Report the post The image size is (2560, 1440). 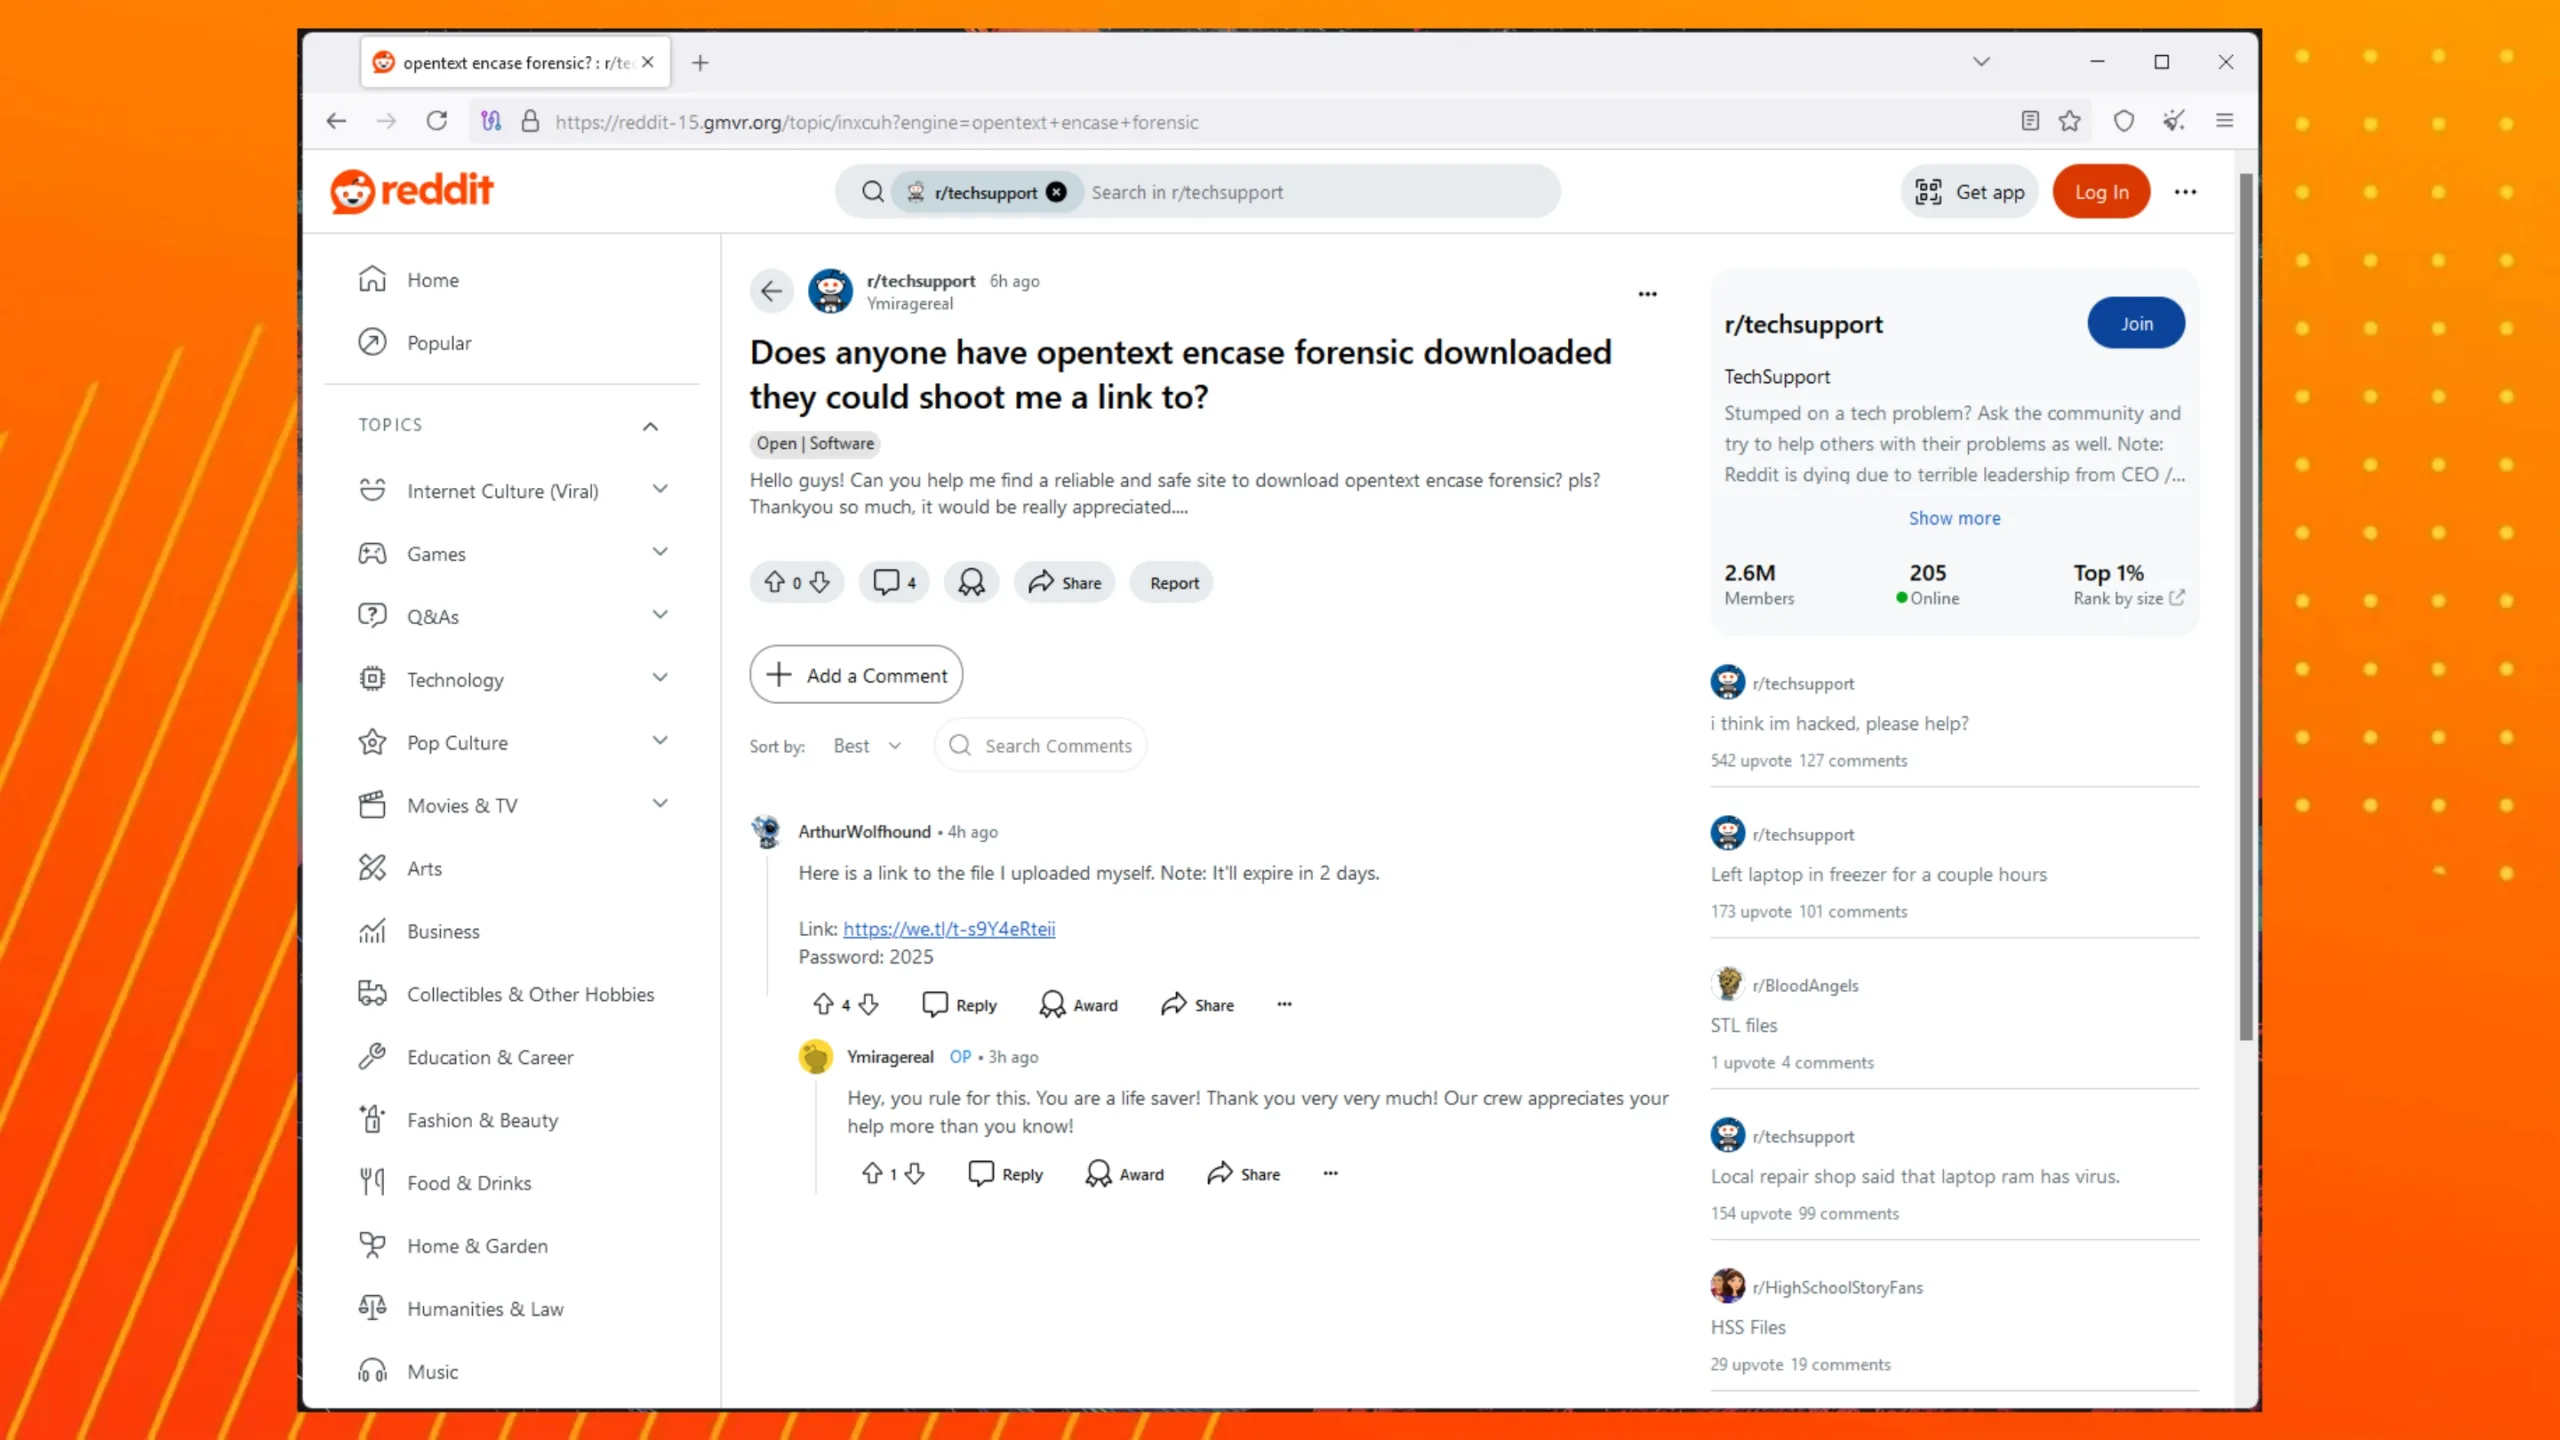[1172, 582]
